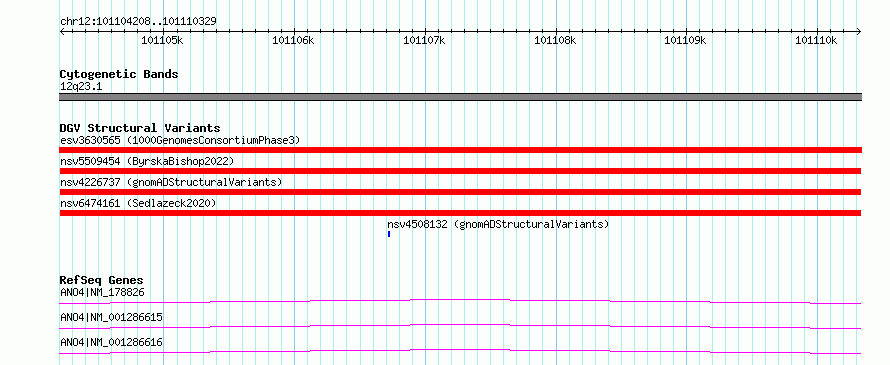Open the esv3630565 variant label
The image size is (890, 365).
pos(180,140)
